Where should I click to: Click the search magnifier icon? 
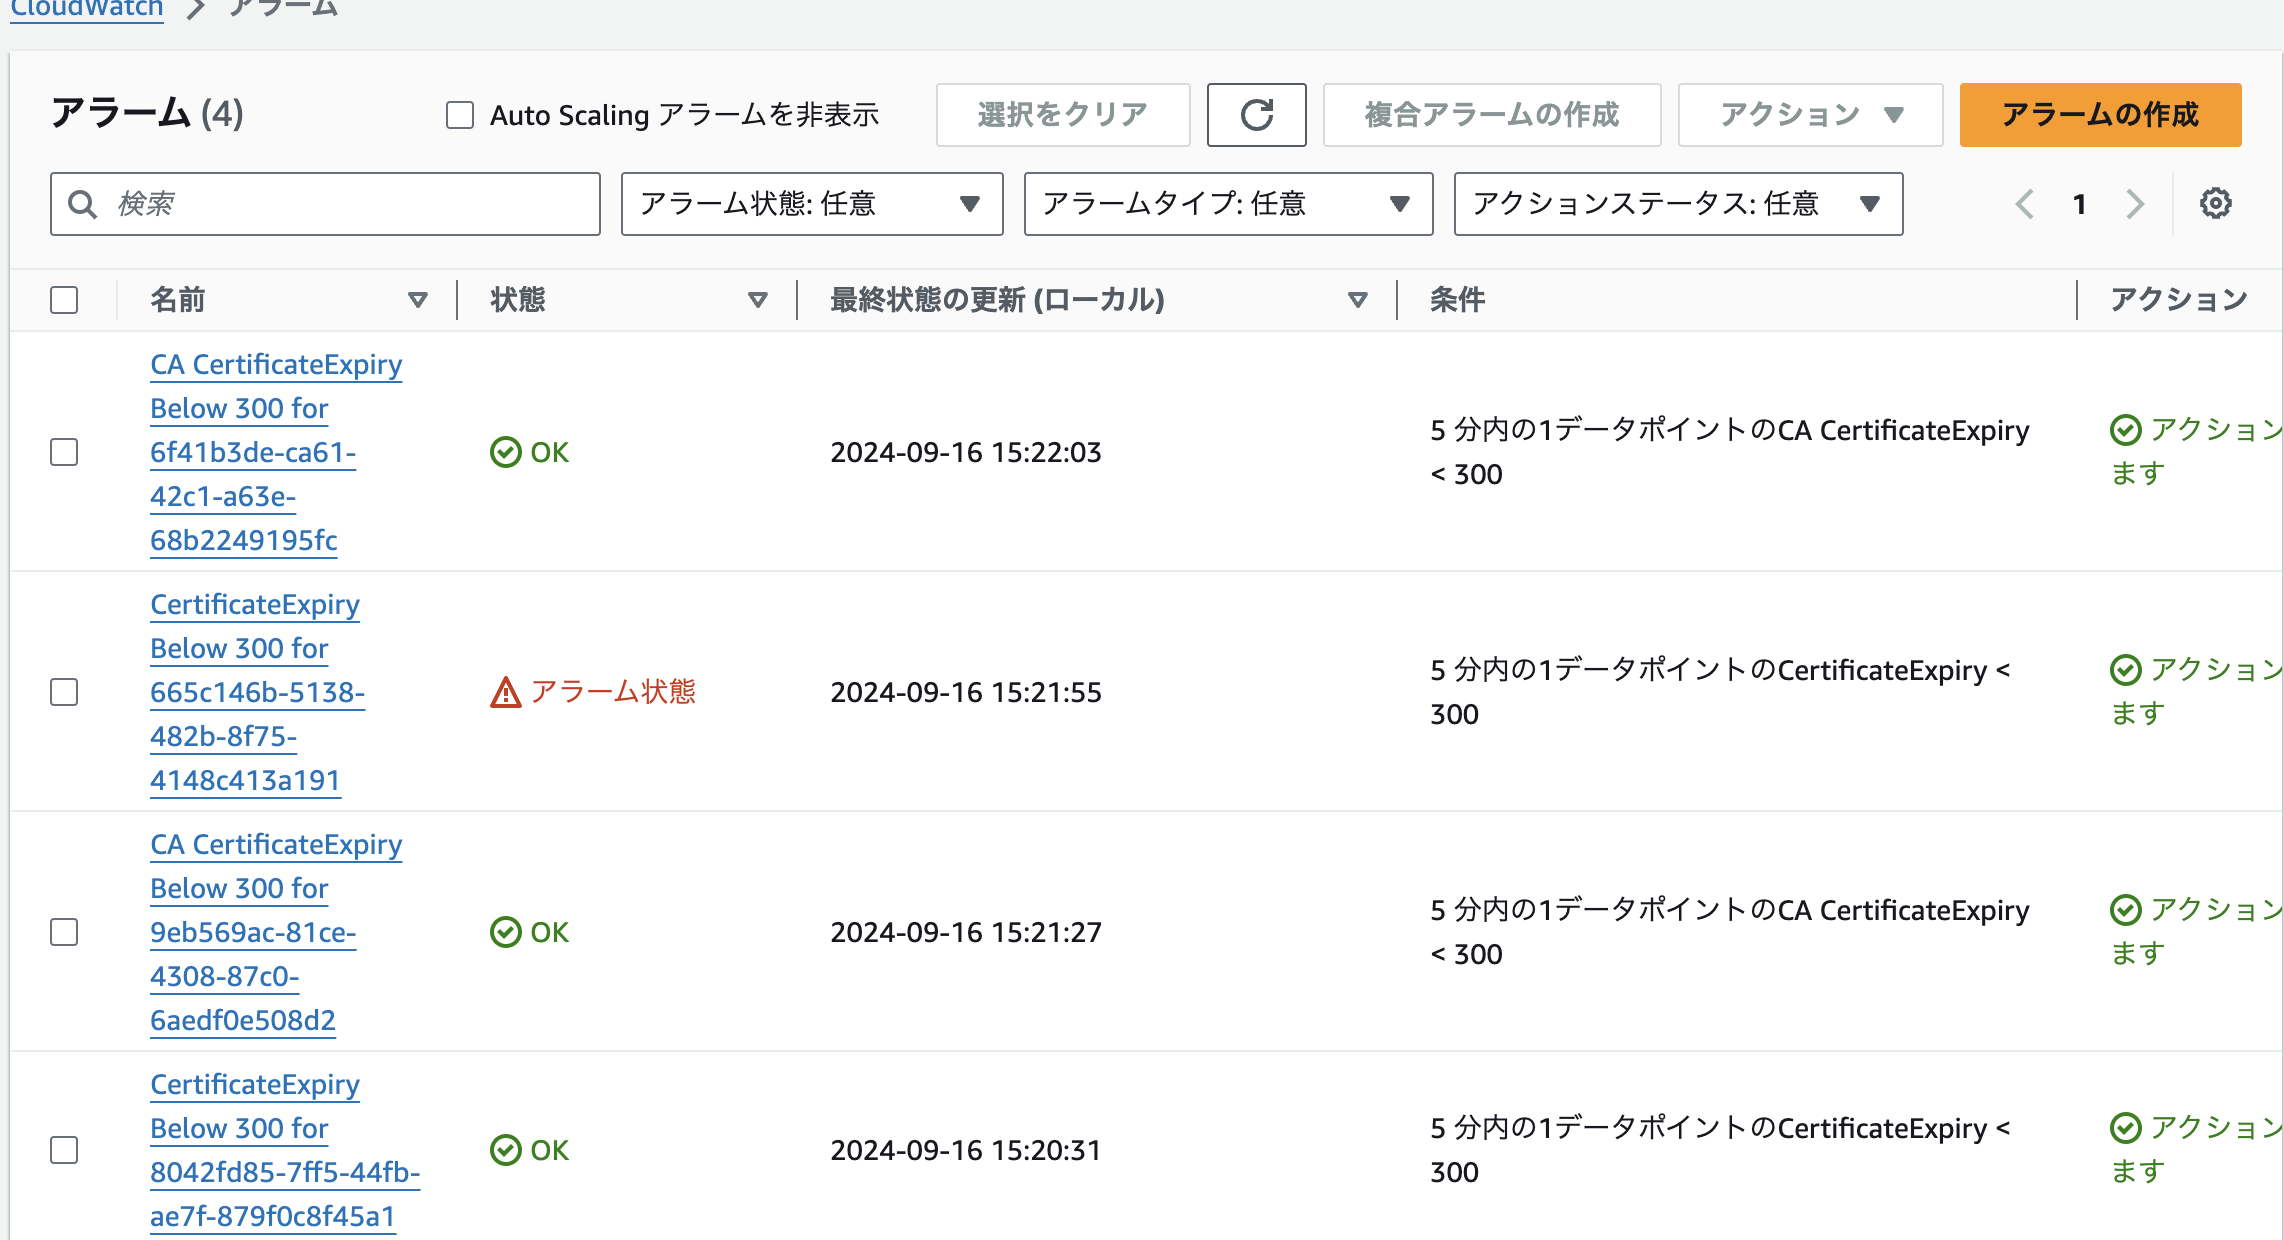pos(82,204)
